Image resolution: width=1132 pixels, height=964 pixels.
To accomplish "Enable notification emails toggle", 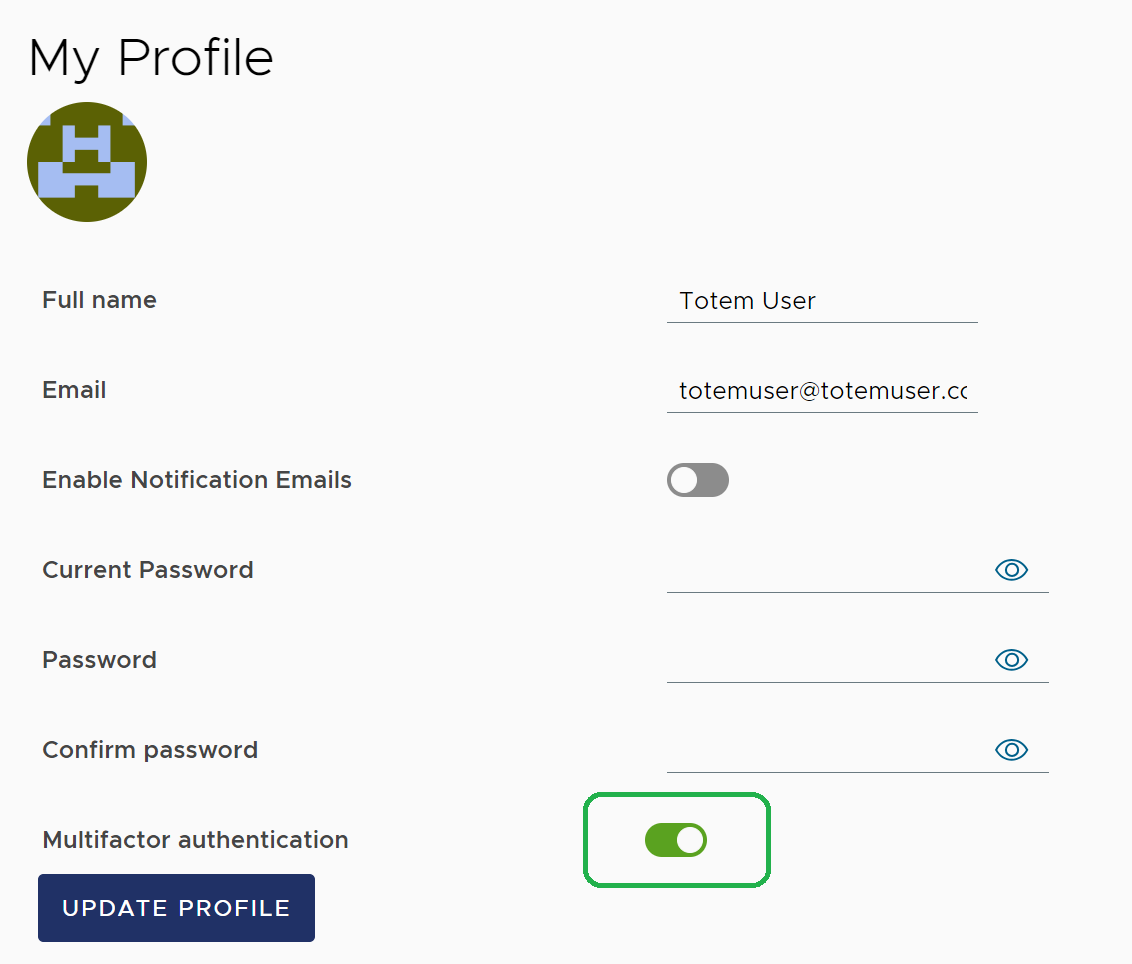I will pos(697,480).
